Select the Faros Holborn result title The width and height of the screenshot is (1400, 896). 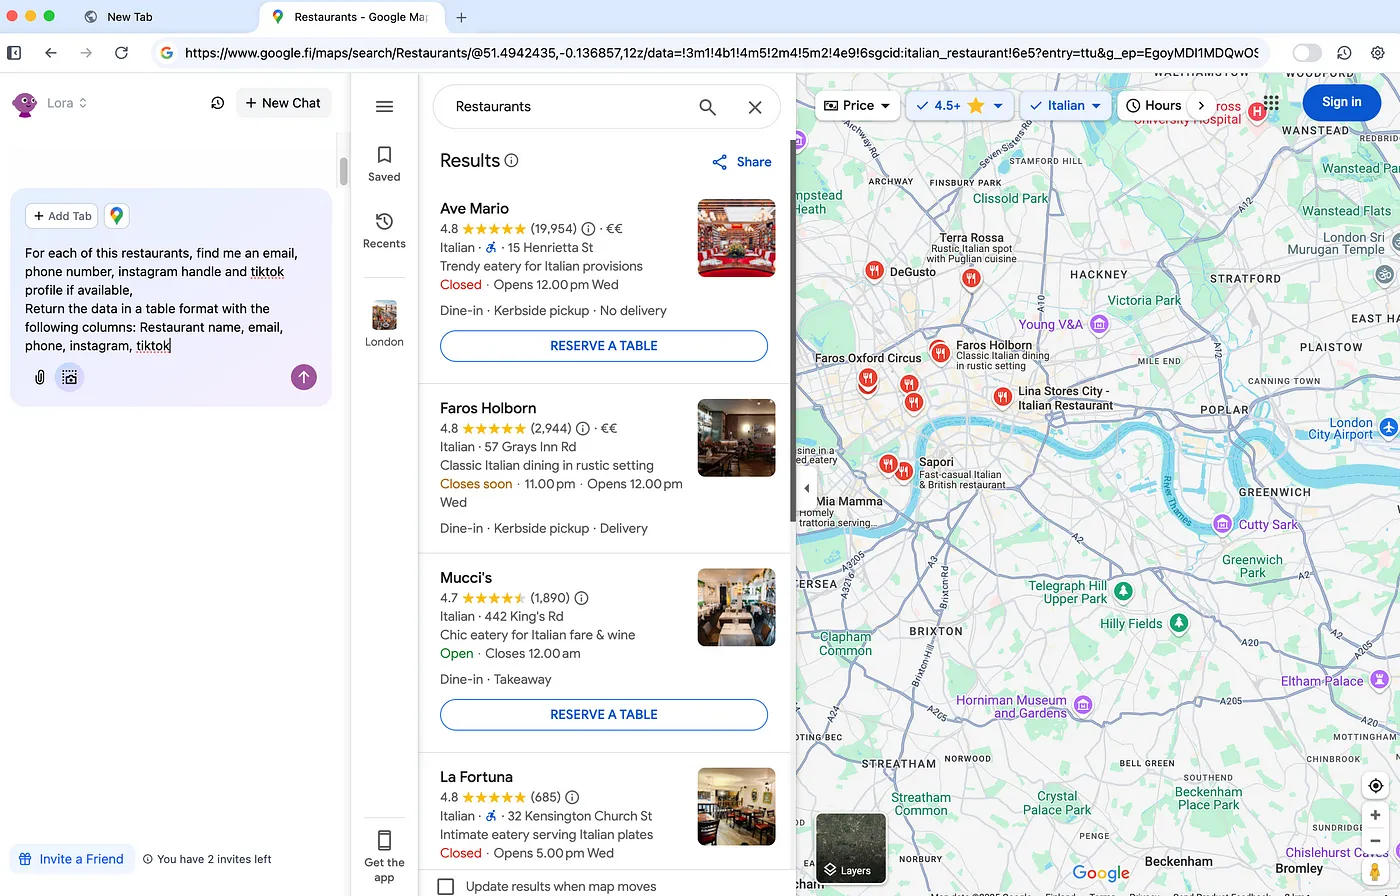488,408
